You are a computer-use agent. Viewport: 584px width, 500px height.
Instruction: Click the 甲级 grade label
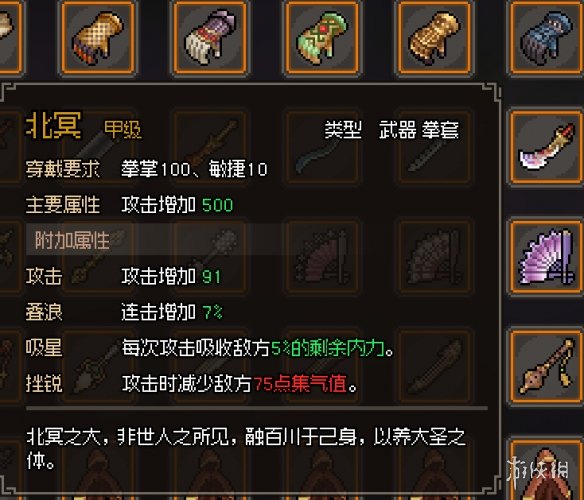pyautogui.click(x=123, y=129)
